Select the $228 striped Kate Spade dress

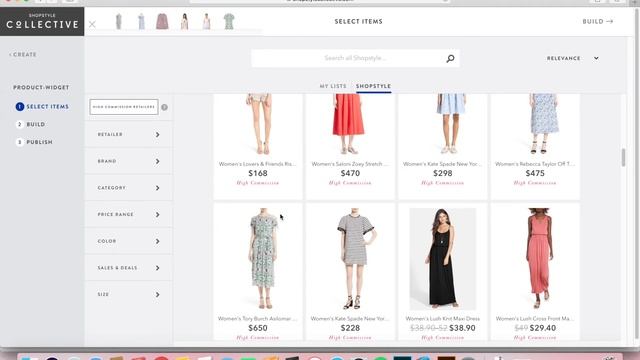click(350, 272)
